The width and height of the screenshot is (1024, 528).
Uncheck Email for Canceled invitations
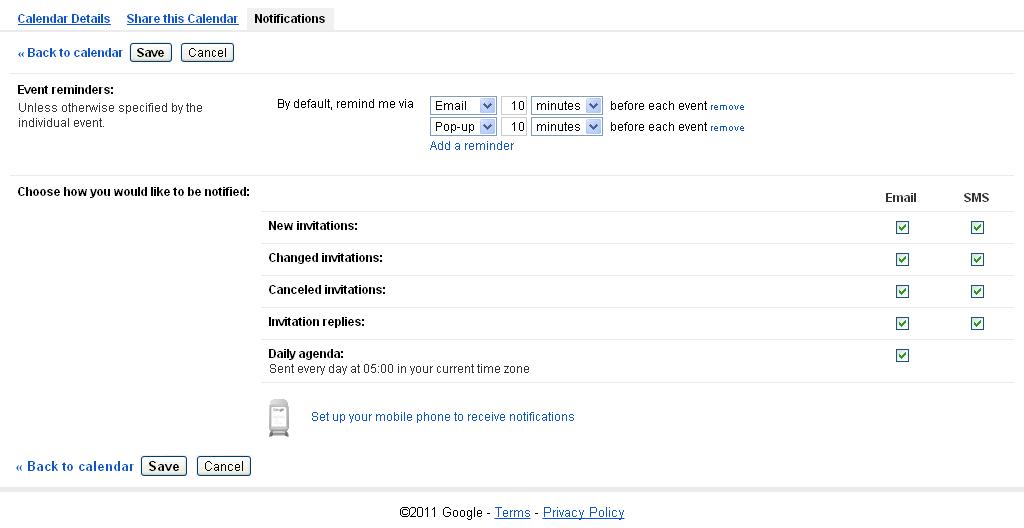902,291
